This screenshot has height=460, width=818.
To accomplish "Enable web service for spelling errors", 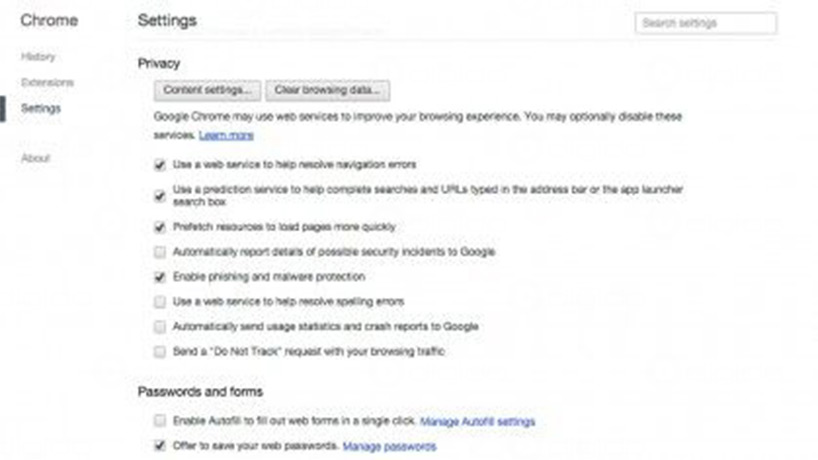I will pyautogui.click(x=160, y=302).
